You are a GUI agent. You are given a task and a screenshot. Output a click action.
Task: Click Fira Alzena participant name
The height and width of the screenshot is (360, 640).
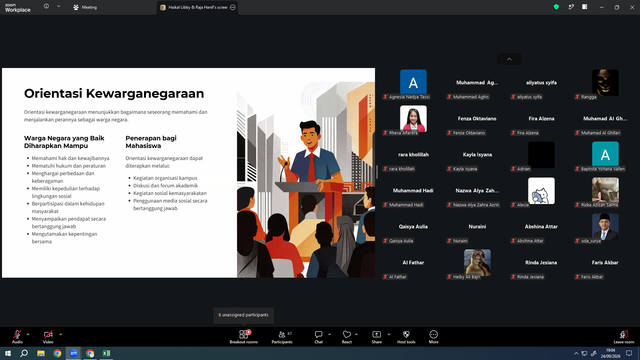point(541,118)
